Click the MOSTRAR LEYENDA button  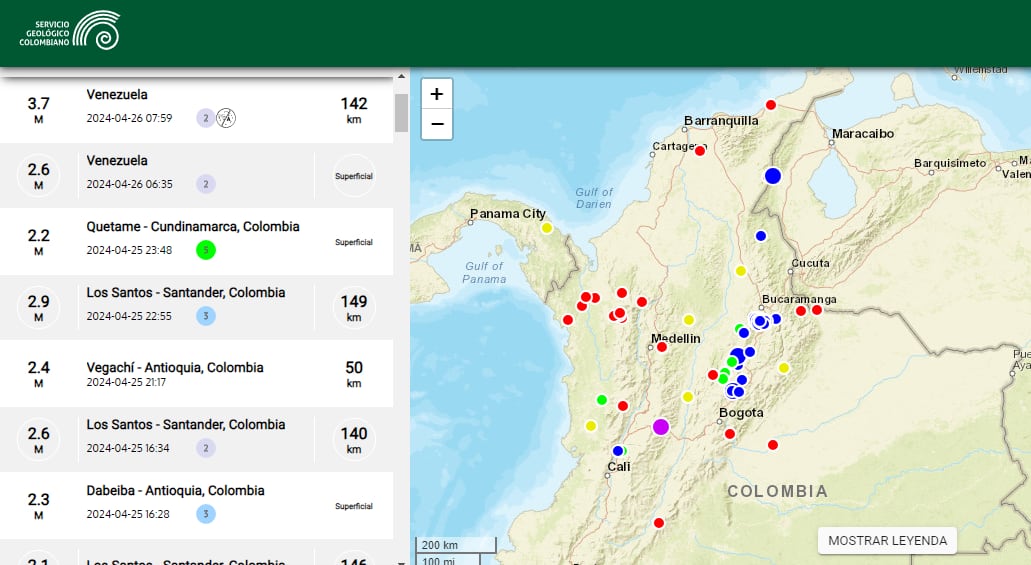click(887, 540)
